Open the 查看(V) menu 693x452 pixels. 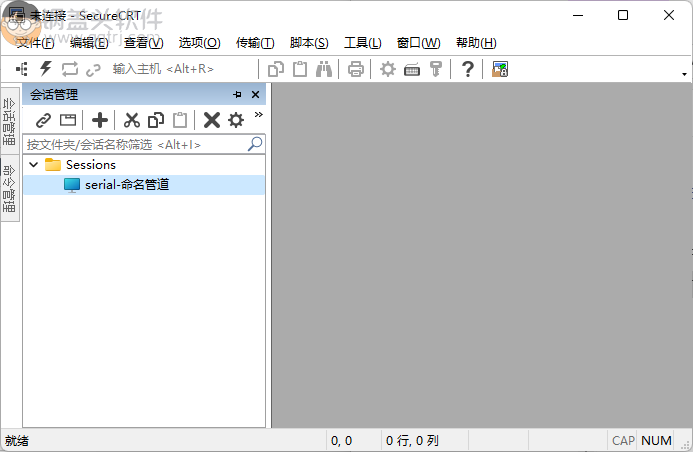144,43
